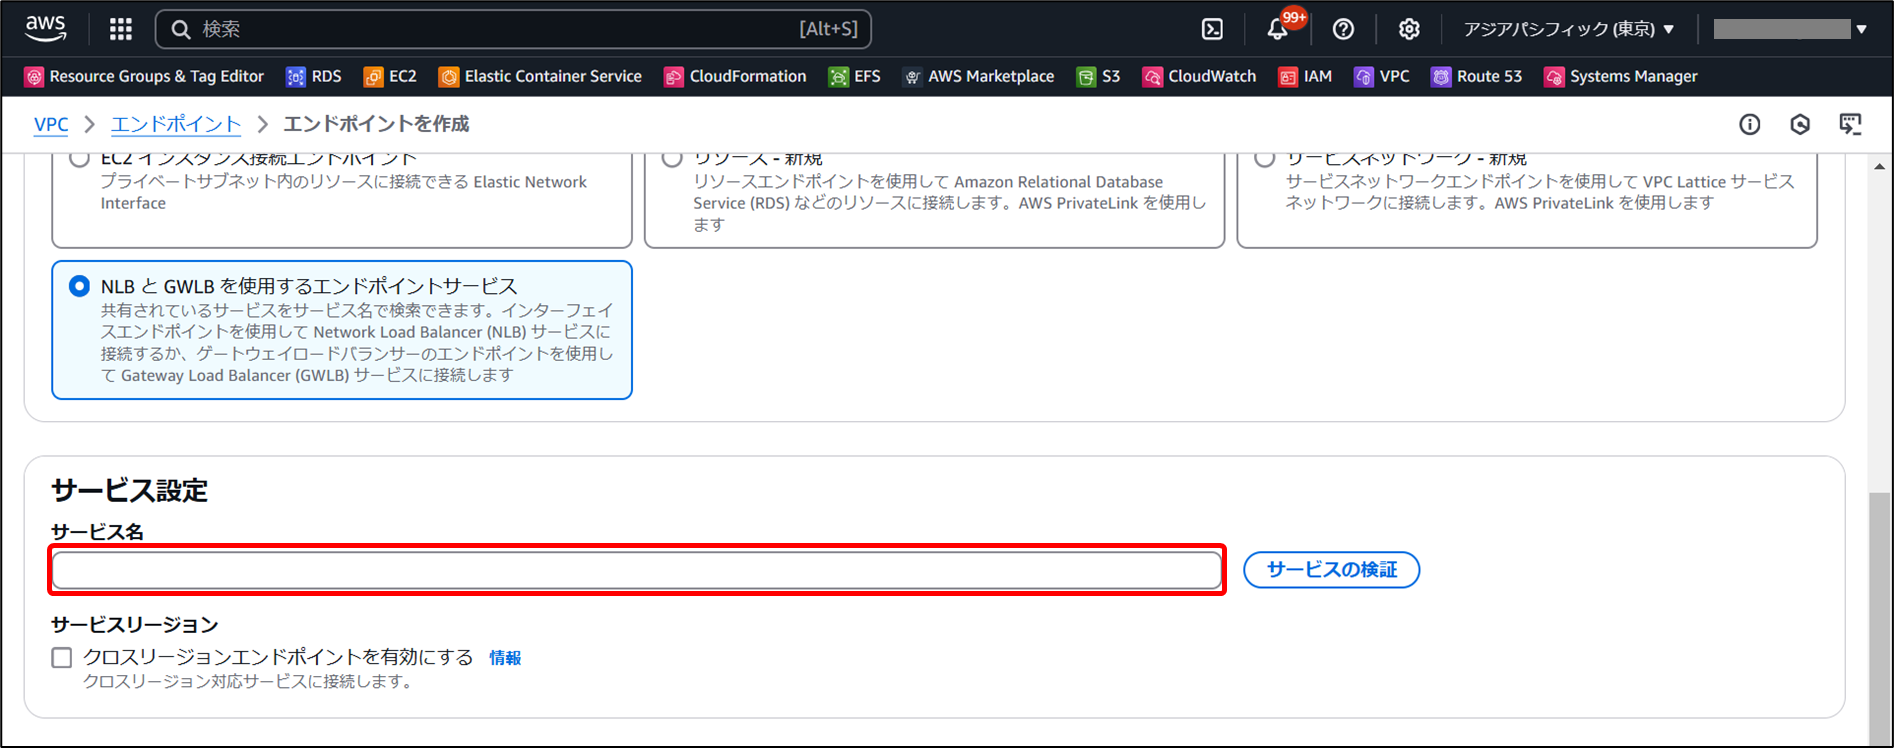Open the CloudFormation shortcut

735,76
